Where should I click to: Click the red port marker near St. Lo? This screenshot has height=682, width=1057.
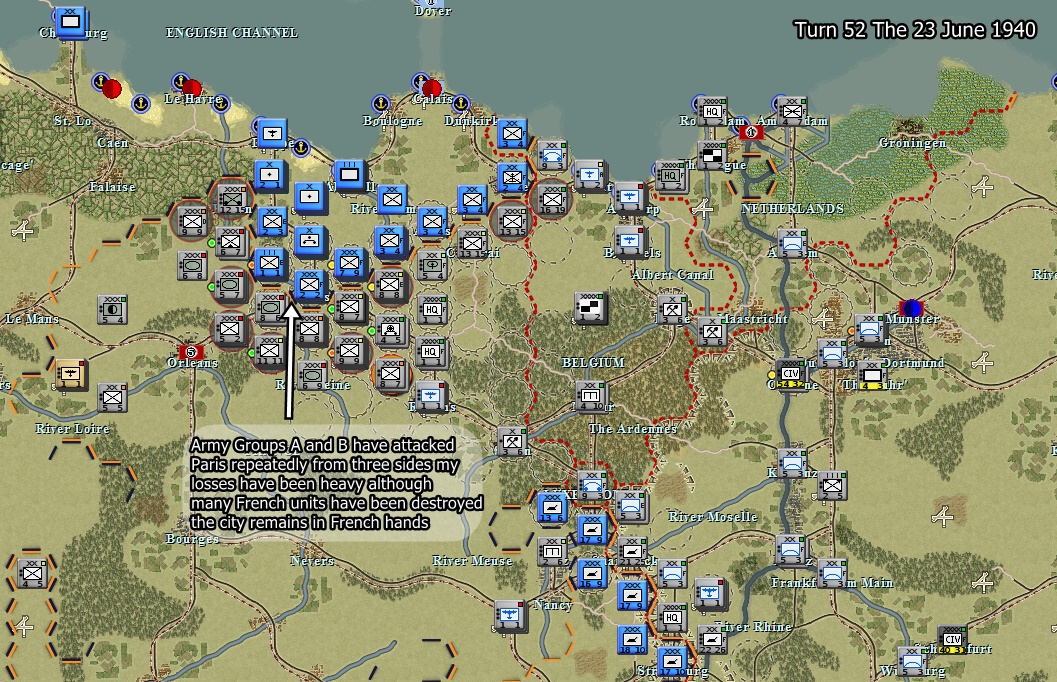(x=112, y=88)
